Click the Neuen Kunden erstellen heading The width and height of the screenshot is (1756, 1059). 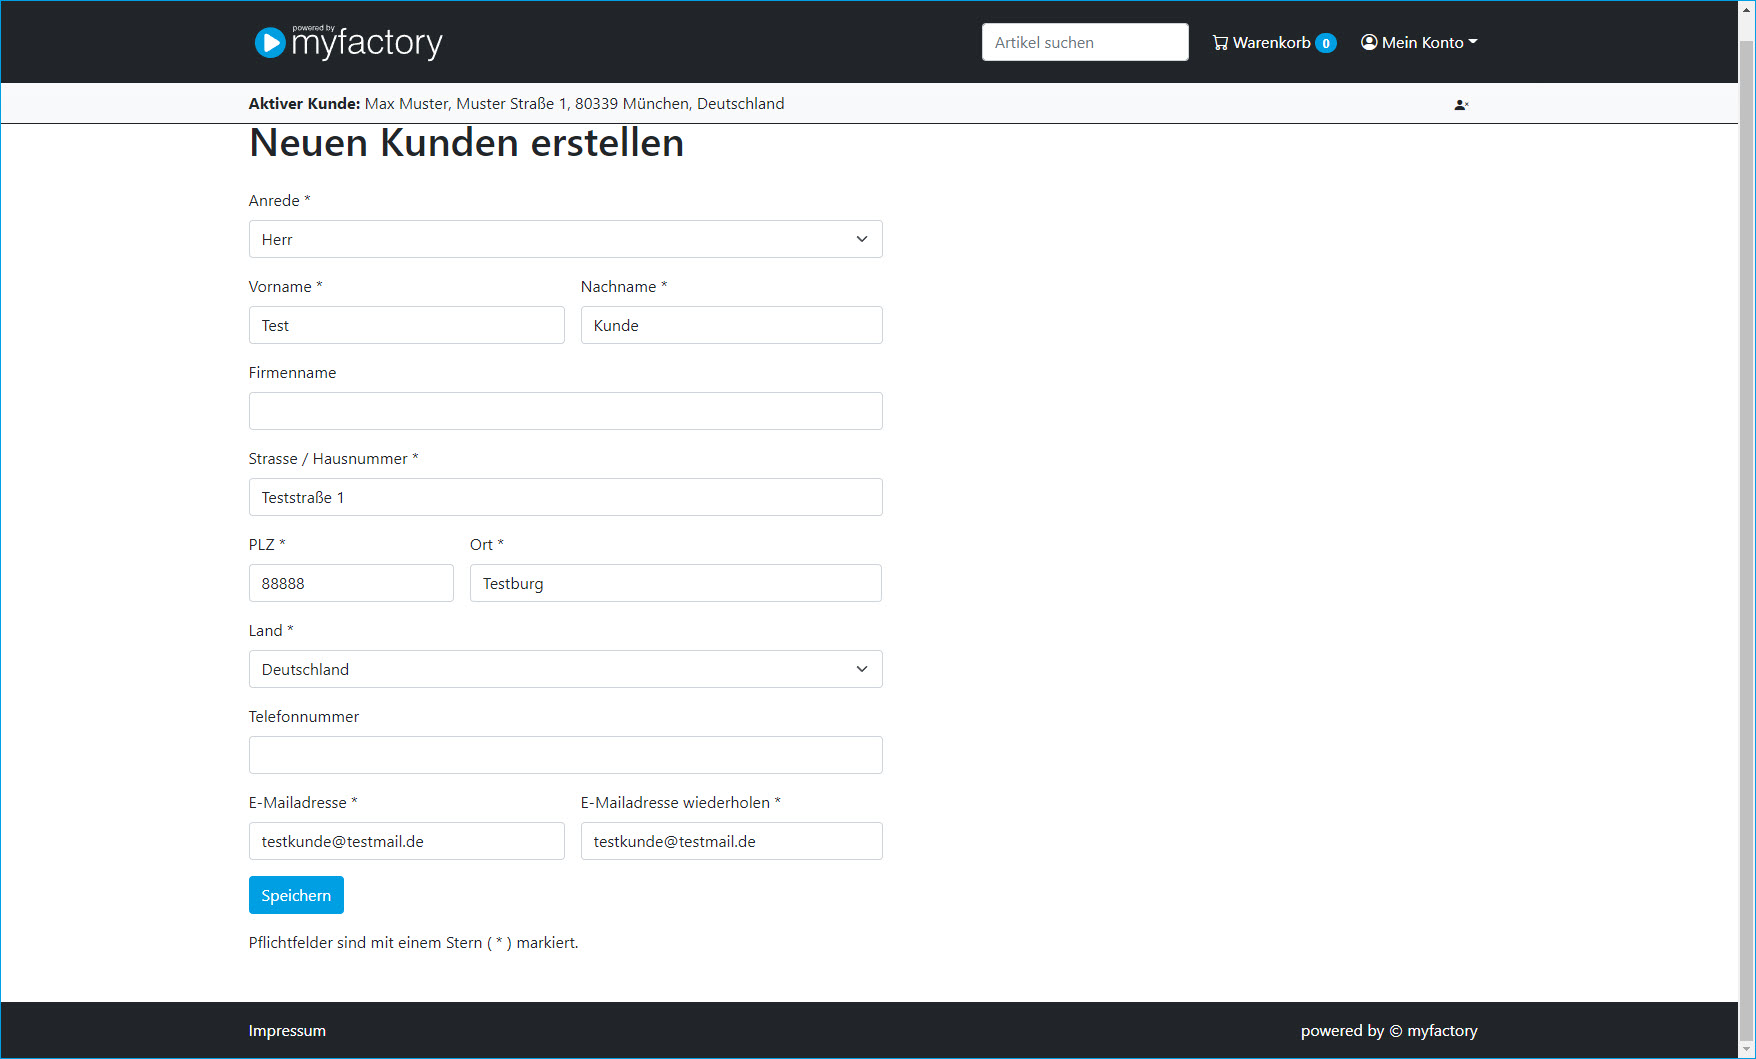click(466, 143)
